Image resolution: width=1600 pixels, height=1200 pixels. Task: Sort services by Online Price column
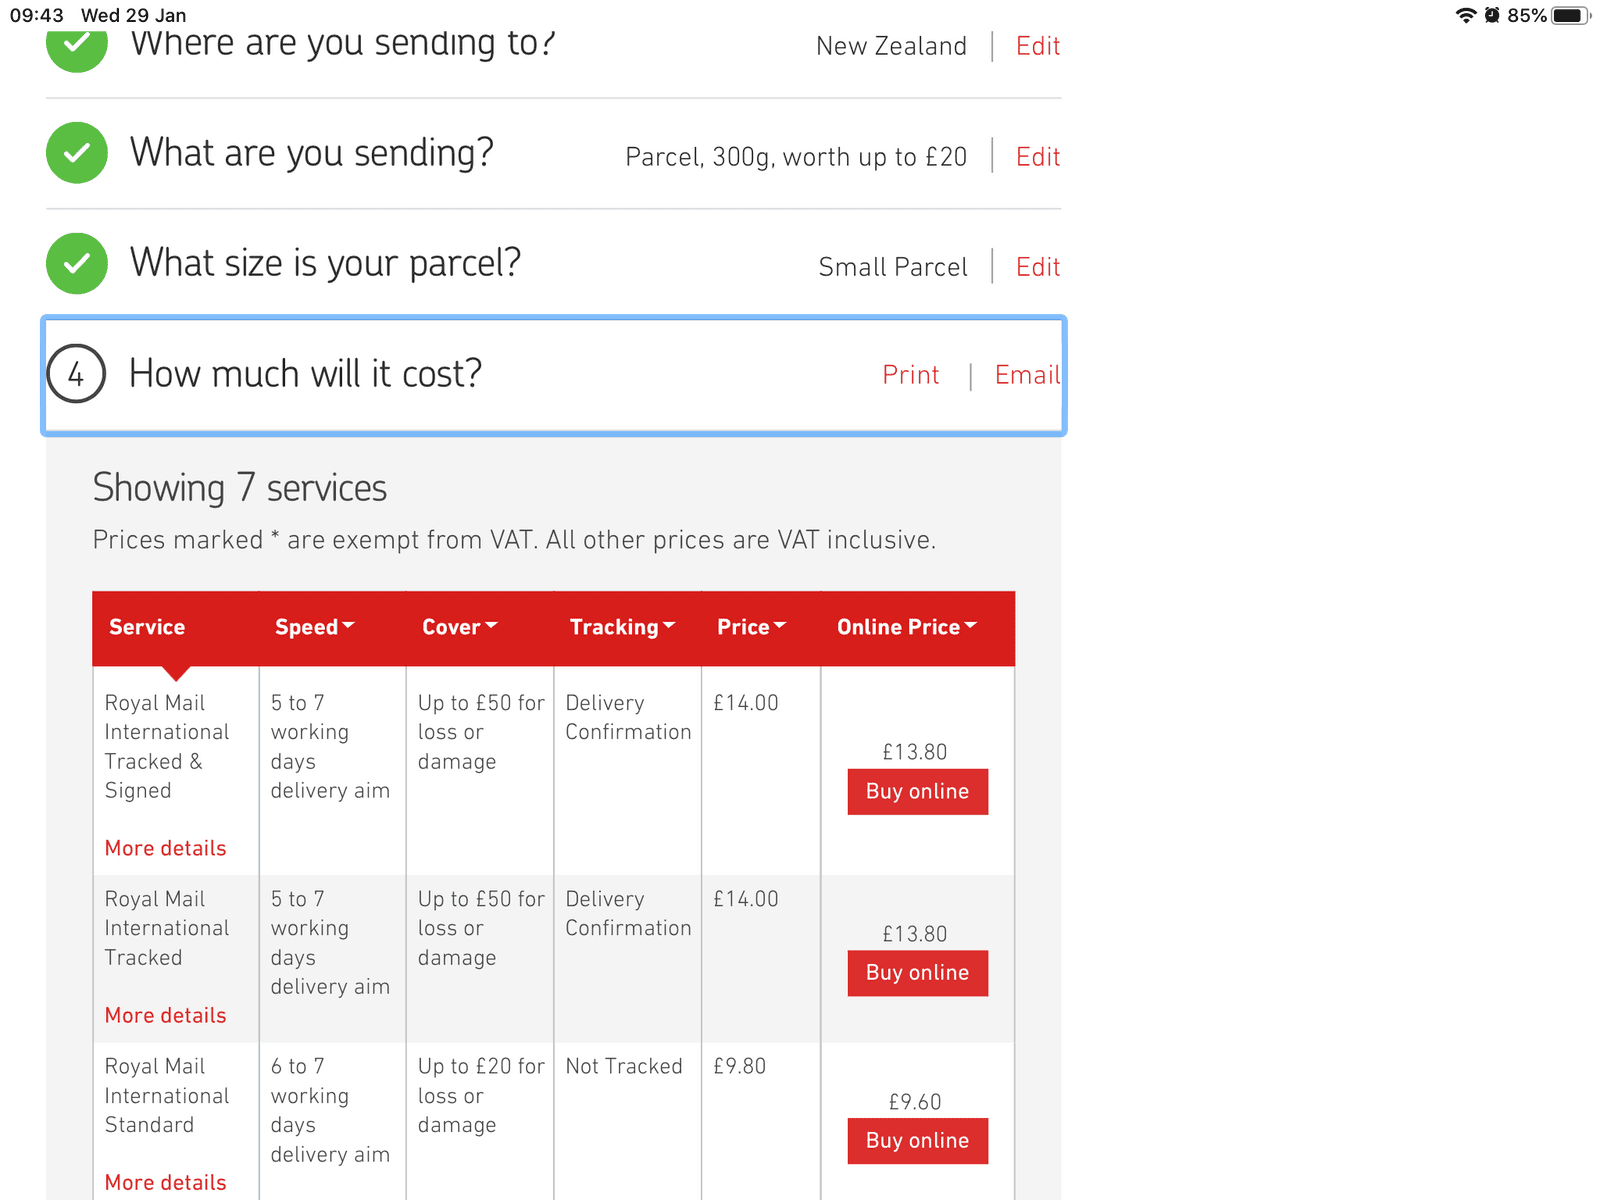pos(907,627)
